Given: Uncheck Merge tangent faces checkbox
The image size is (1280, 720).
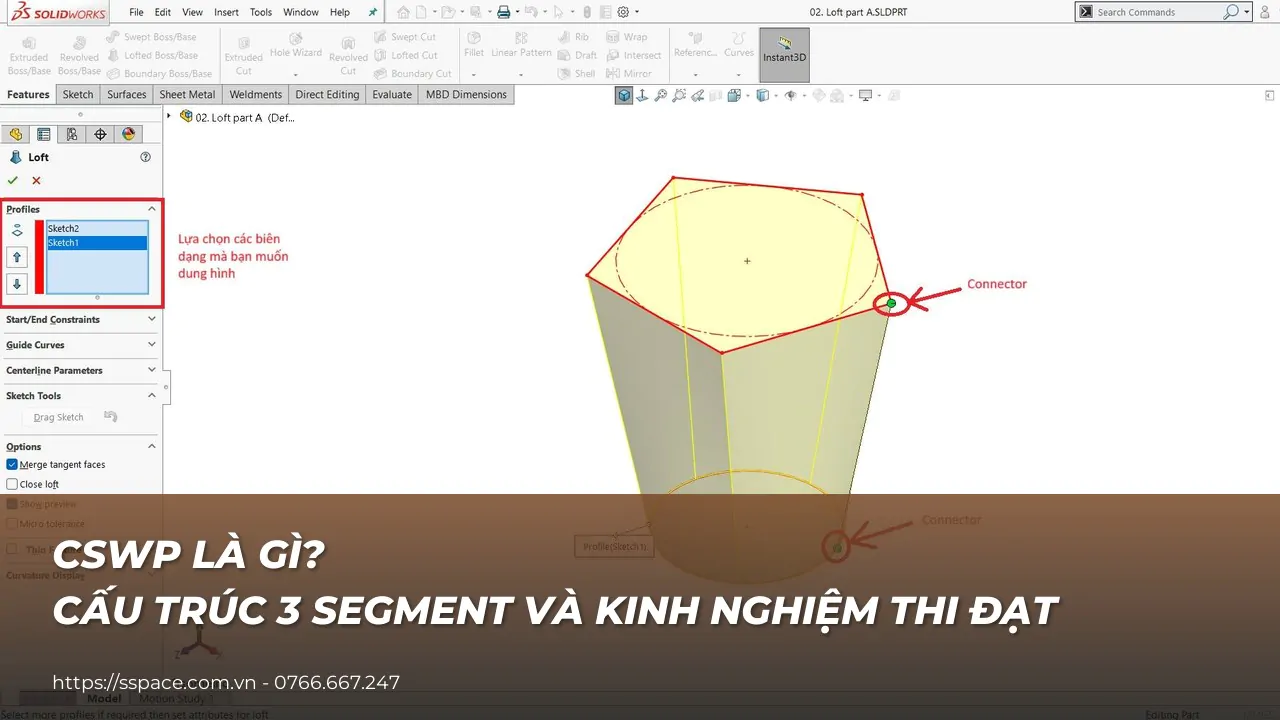Looking at the screenshot, I should coord(12,464).
